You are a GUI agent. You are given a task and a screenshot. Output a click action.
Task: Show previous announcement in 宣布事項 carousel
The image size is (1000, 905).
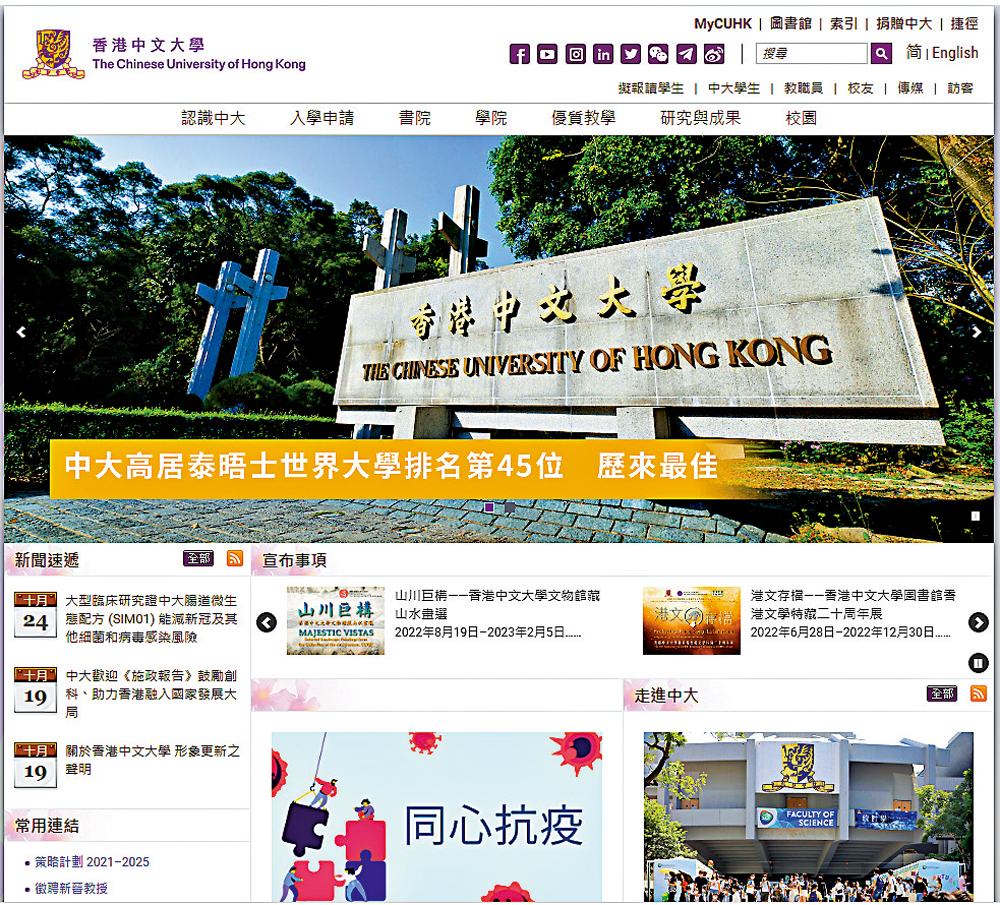(267, 622)
